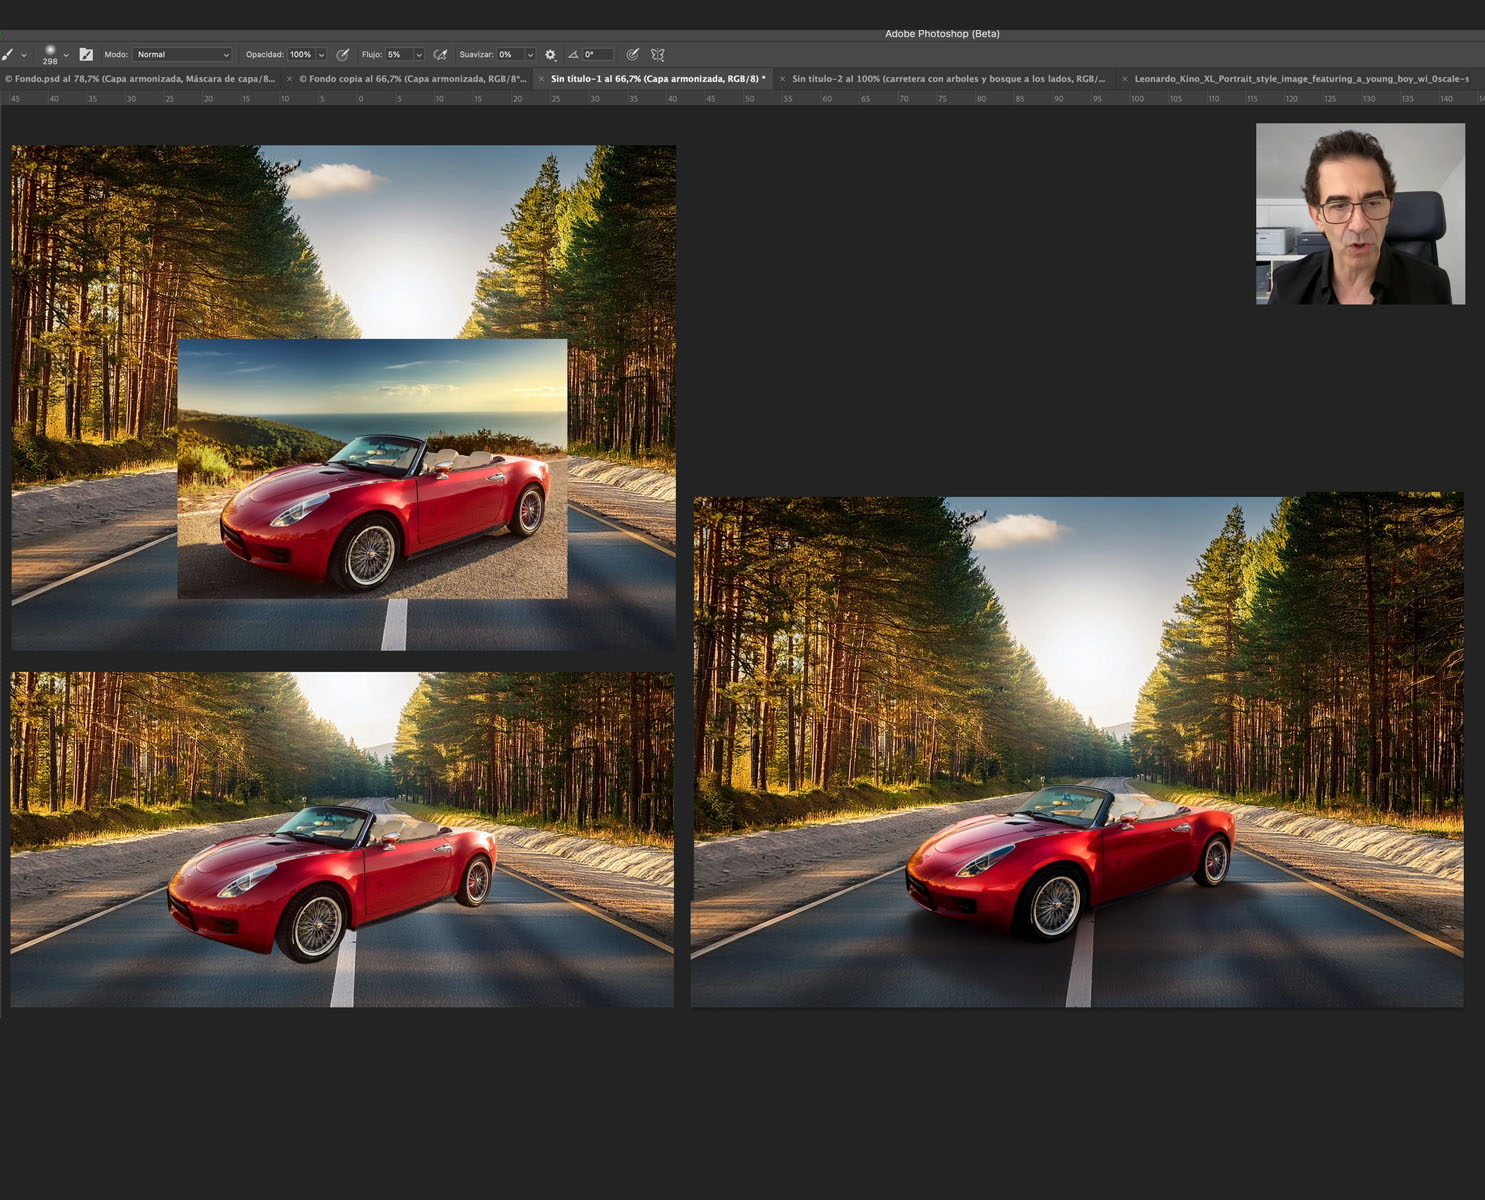Open smoothing options gear icon
1485x1200 pixels.
click(550, 55)
